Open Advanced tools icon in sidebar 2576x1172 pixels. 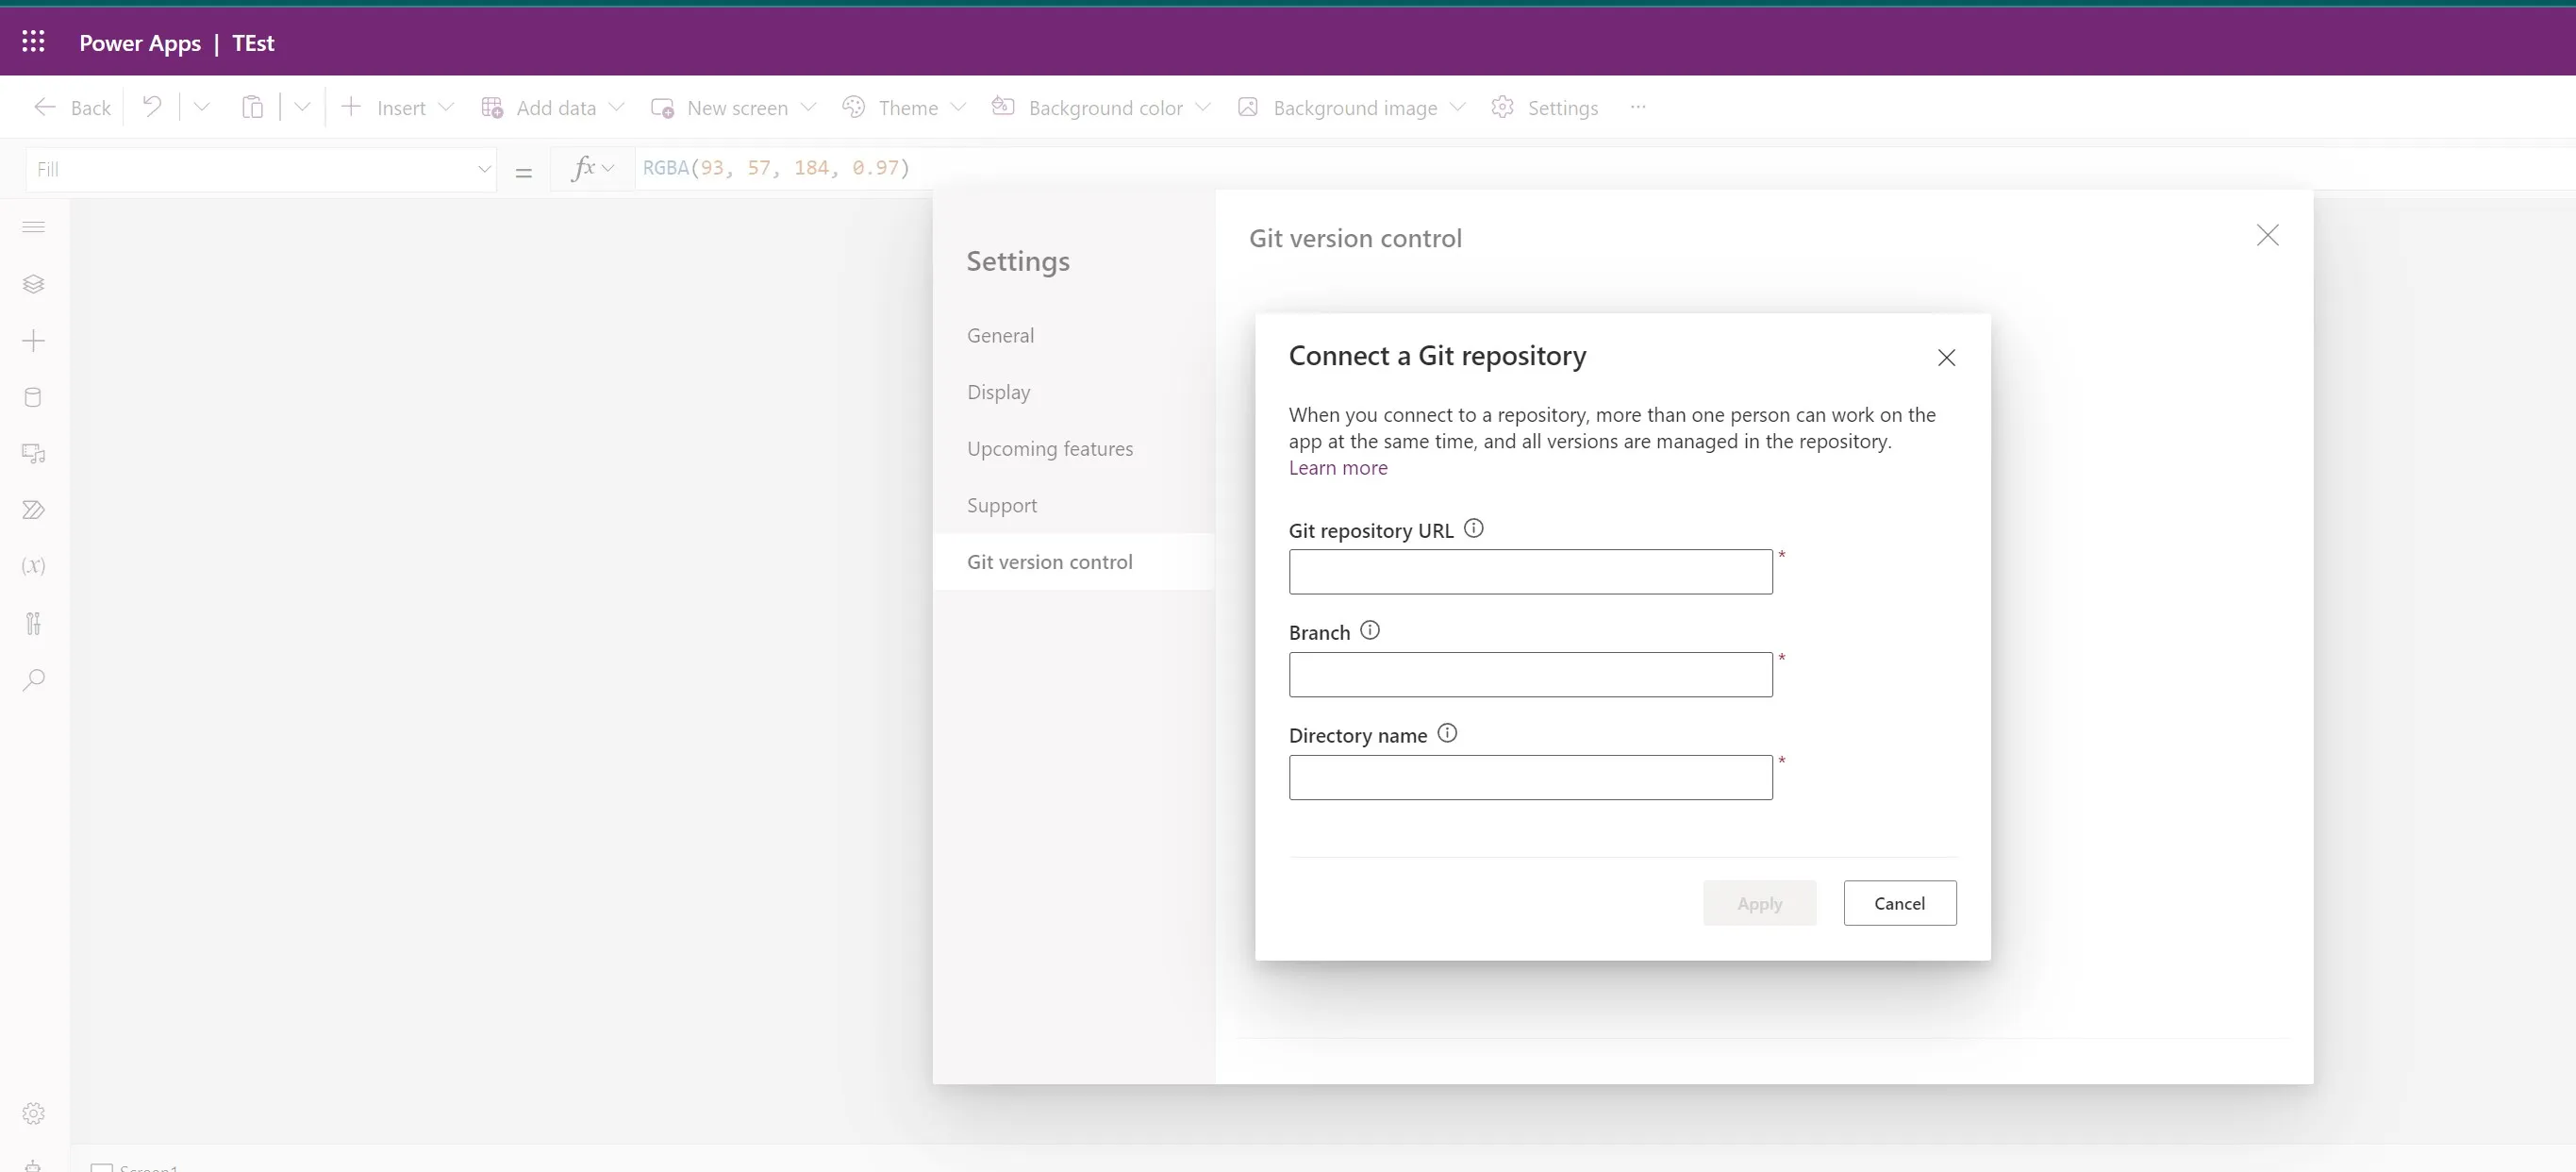(x=33, y=624)
